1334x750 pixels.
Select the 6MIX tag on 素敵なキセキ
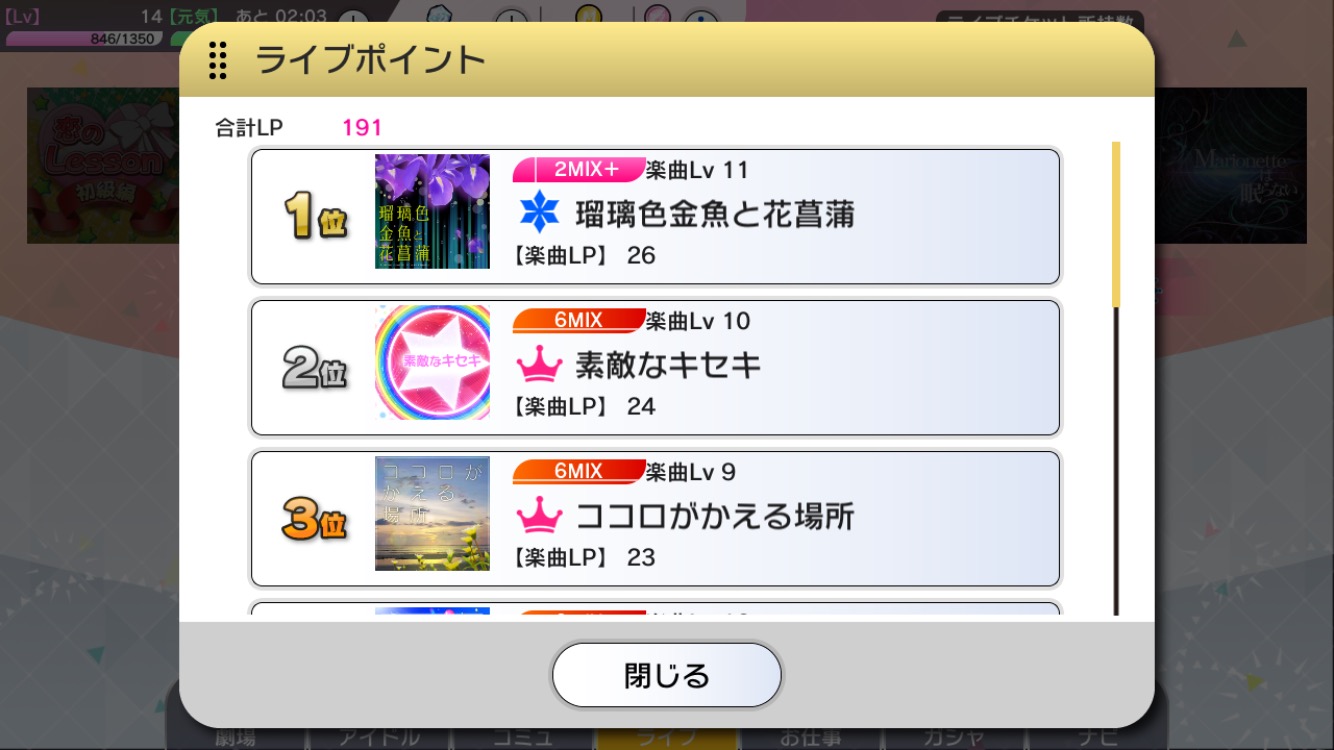pyautogui.click(x=578, y=321)
